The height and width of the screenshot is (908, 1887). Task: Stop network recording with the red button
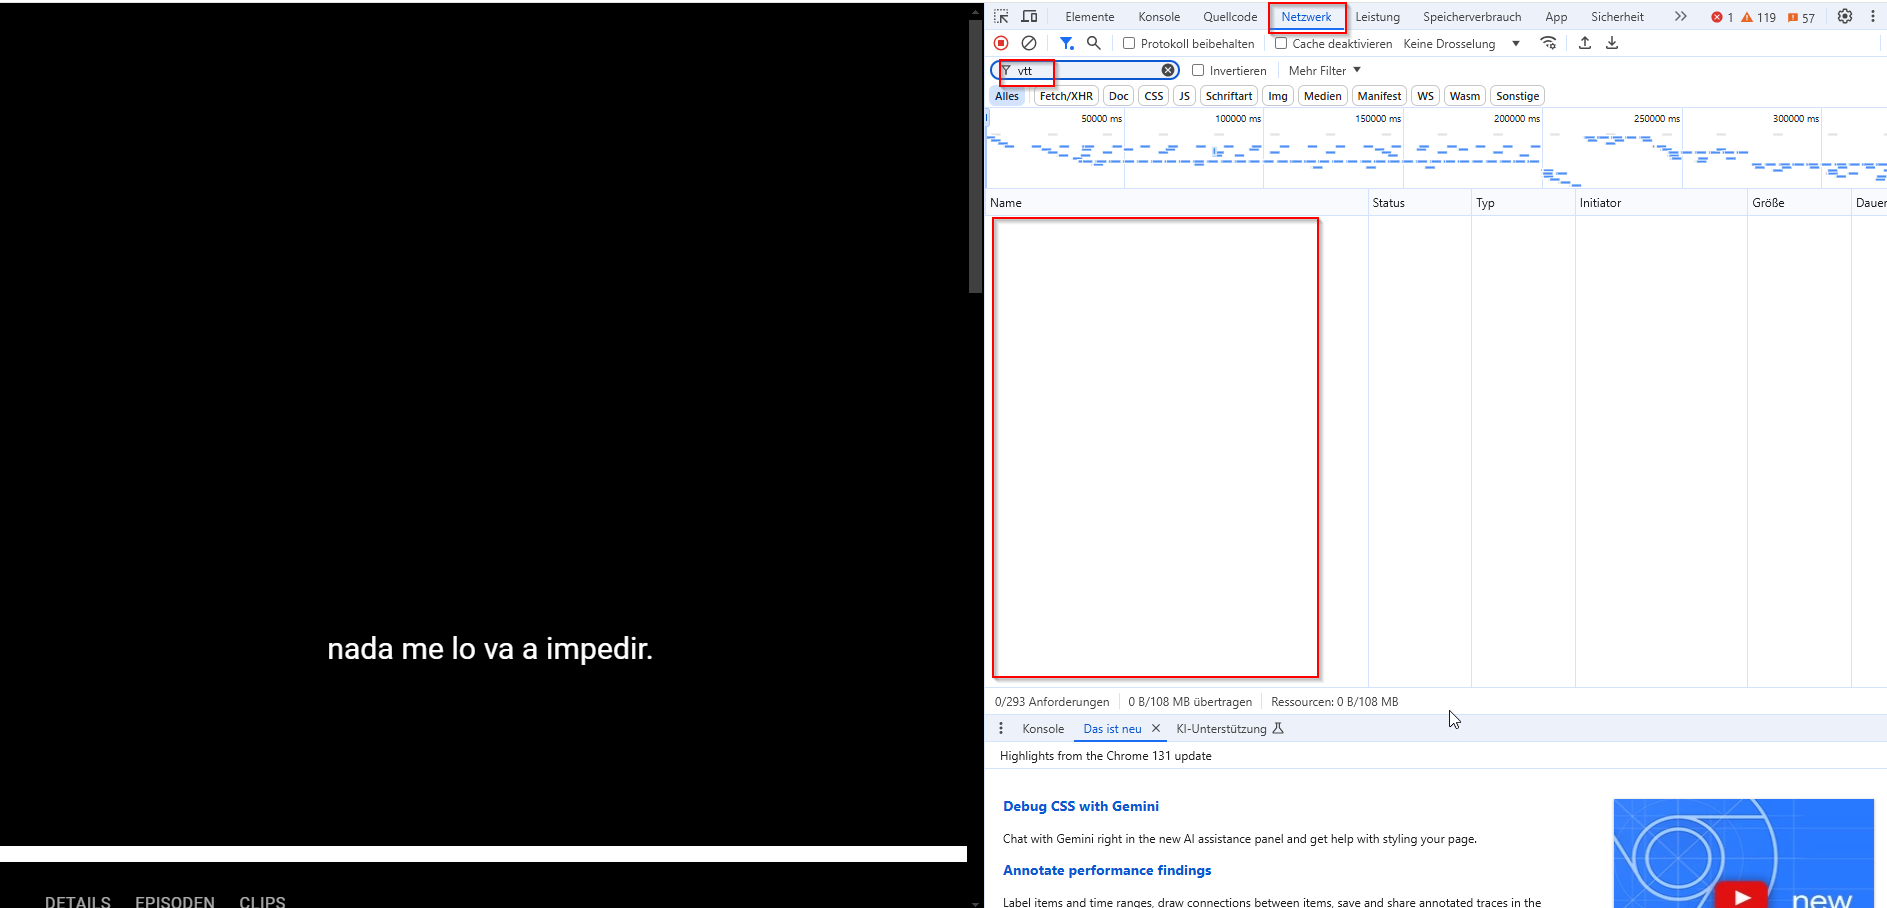point(1001,43)
